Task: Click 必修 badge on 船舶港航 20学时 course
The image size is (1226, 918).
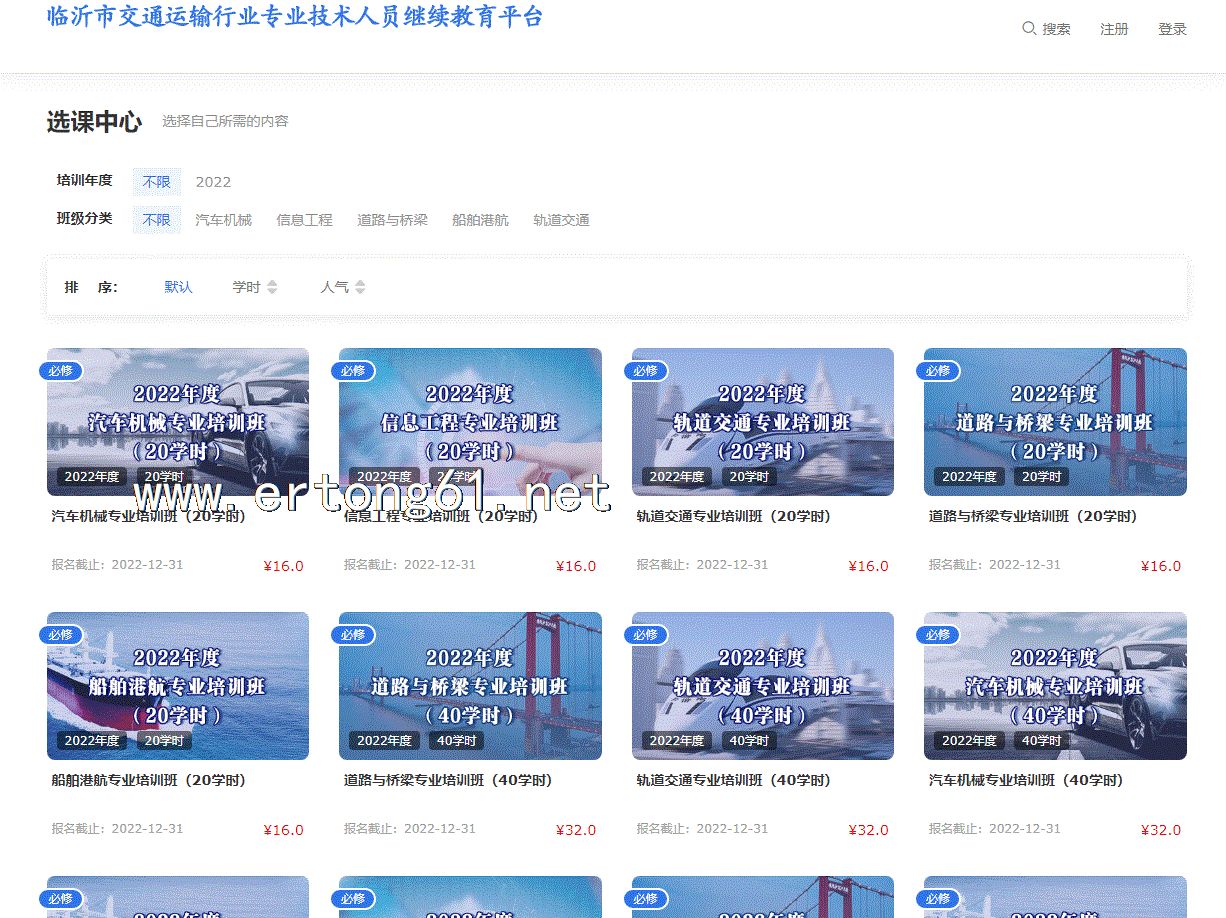Action: pyautogui.click(x=60, y=635)
